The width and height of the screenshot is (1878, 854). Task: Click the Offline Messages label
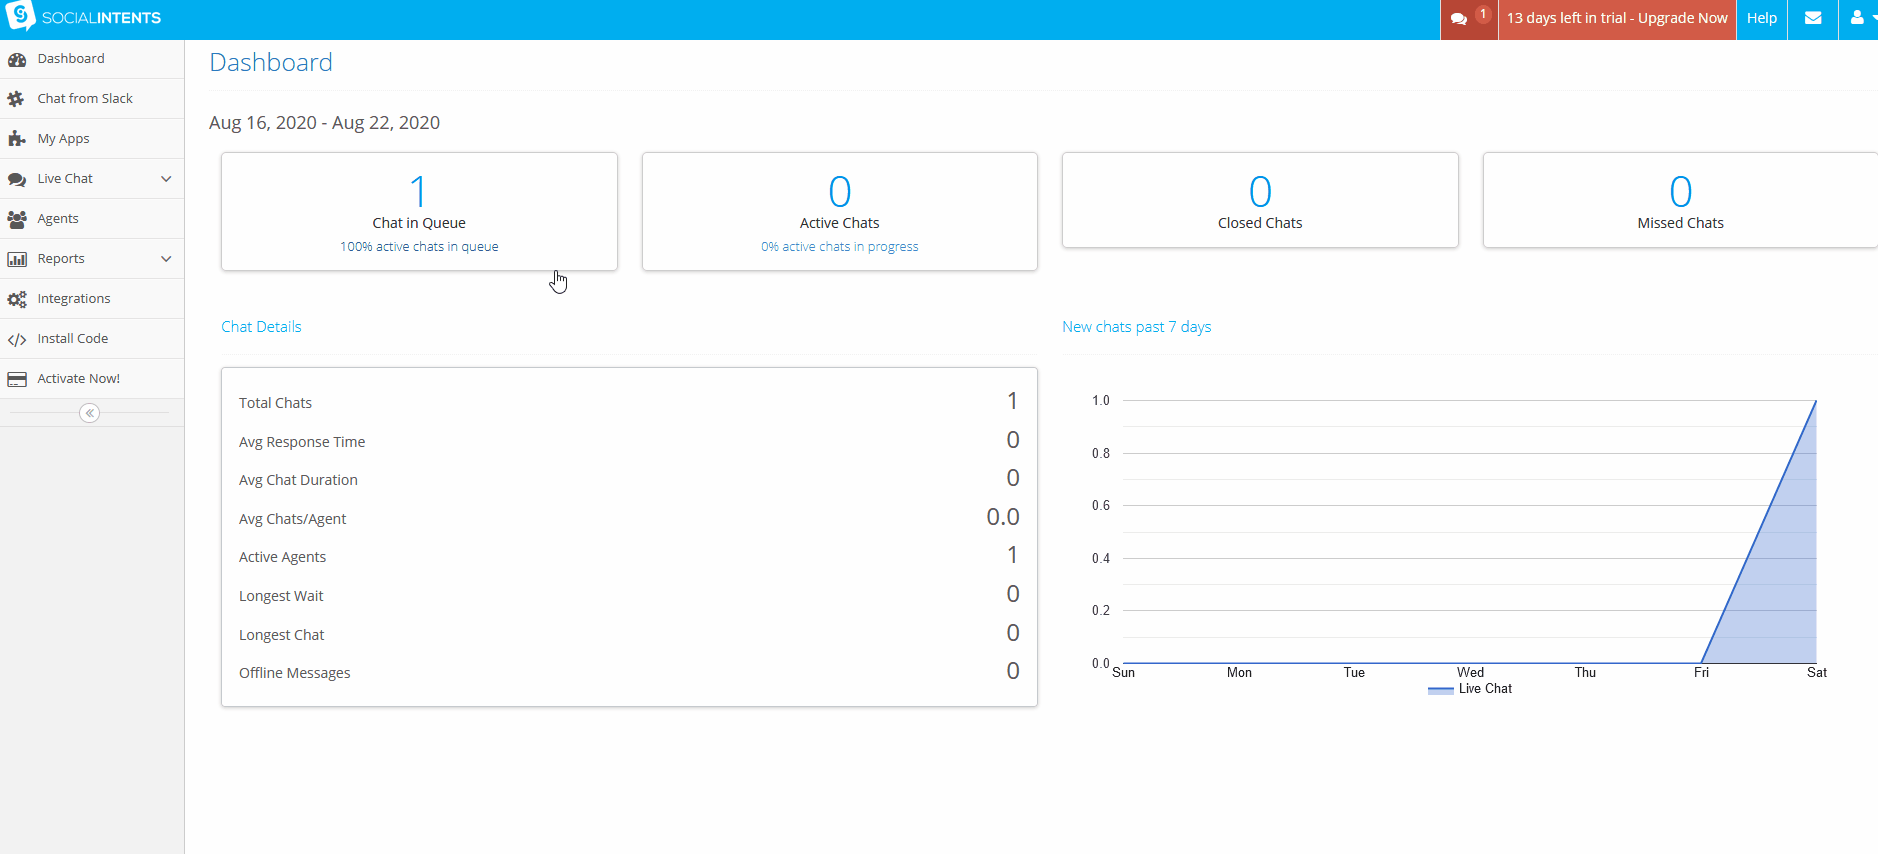294,673
